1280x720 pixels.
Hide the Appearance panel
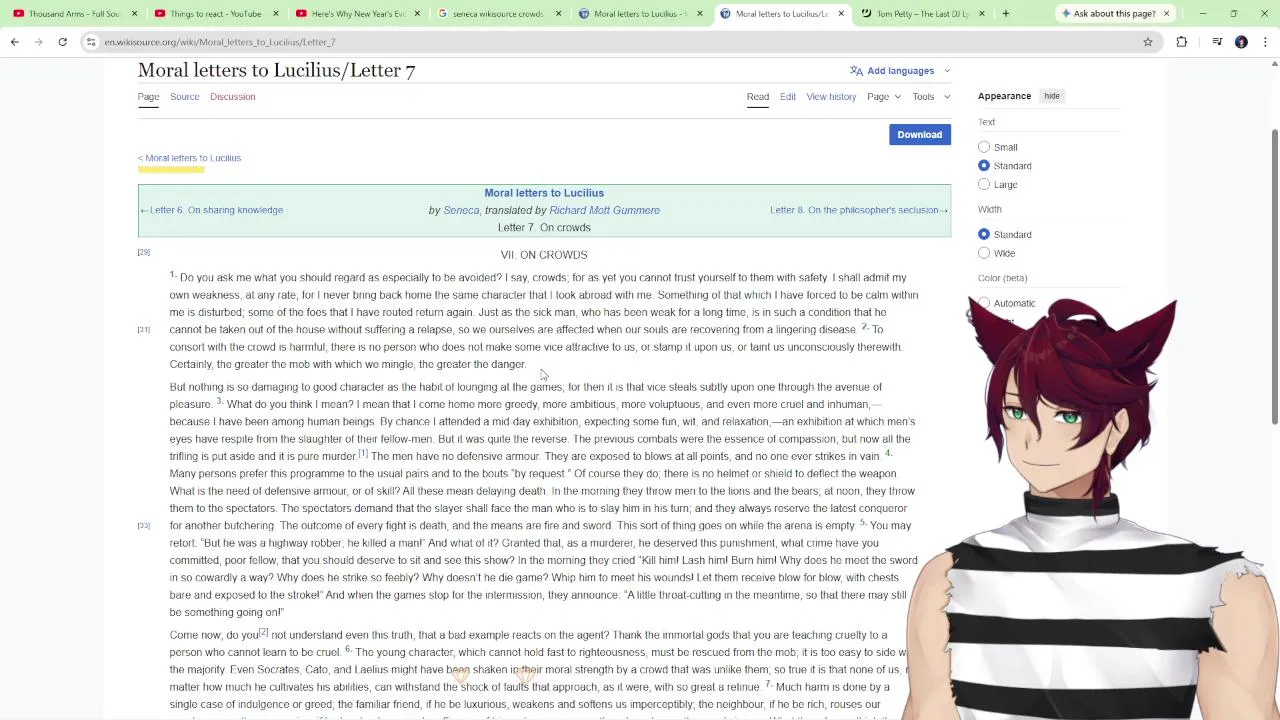click(x=1052, y=96)
